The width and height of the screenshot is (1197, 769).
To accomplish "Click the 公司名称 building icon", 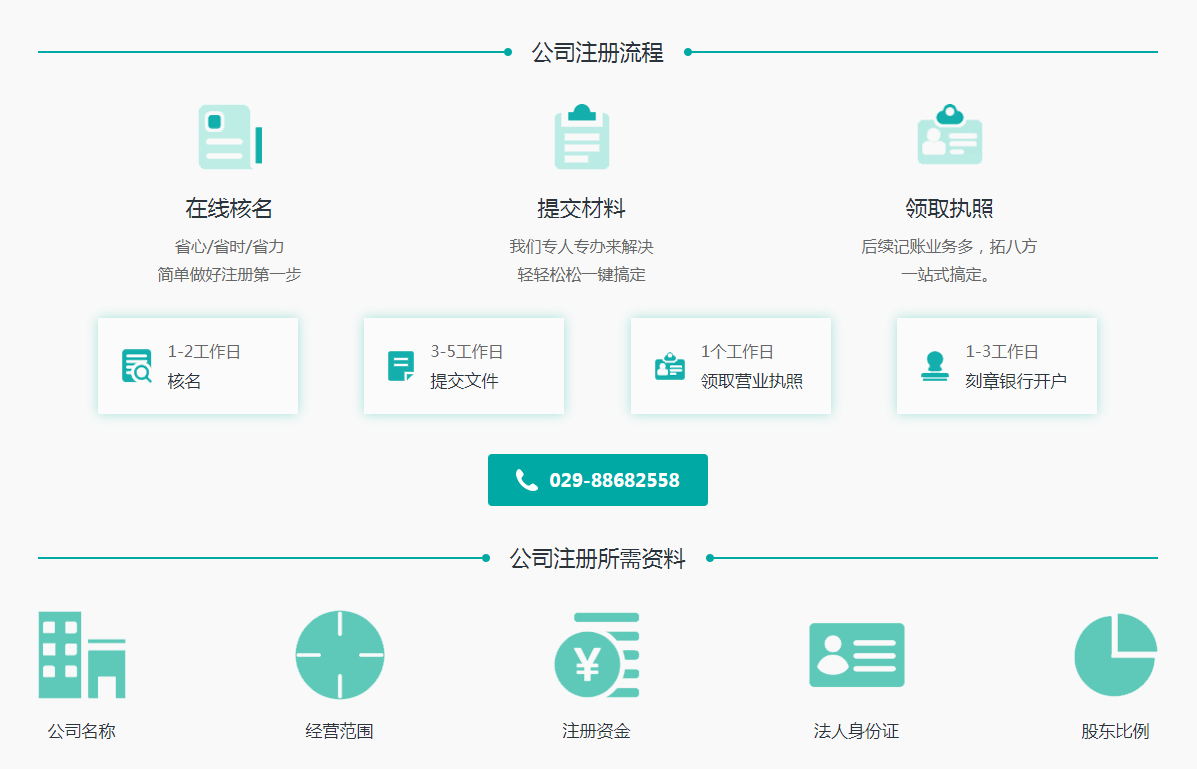I will (x=82, y=655).
